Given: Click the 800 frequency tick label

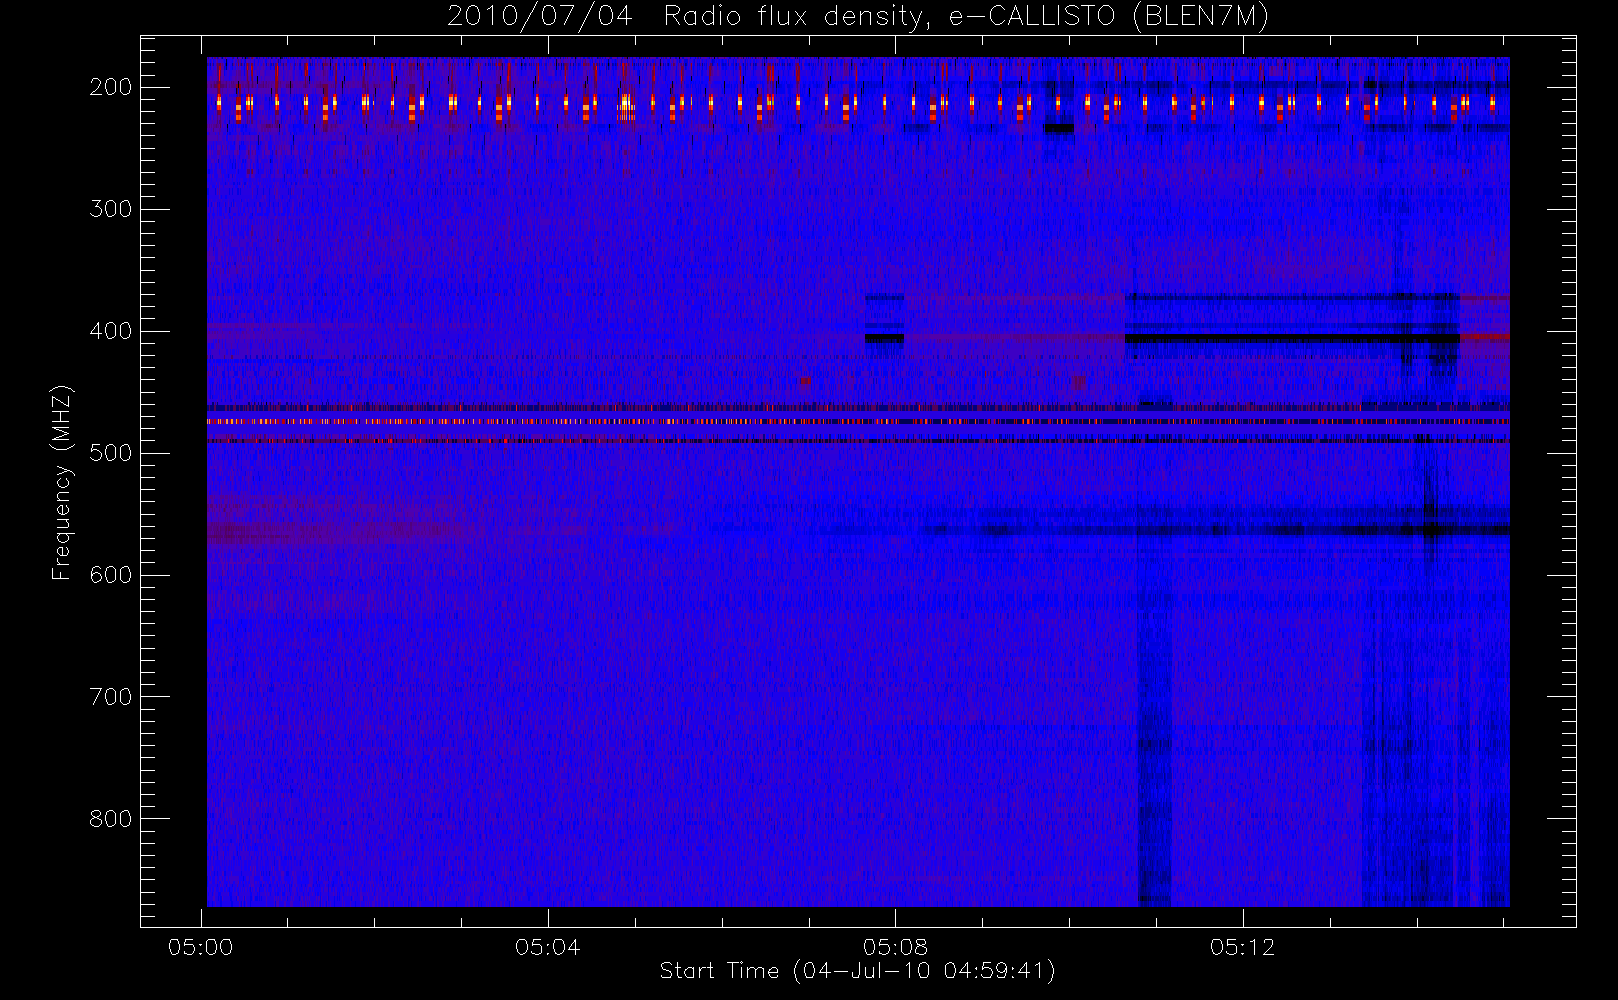Looking at the screenshot, I should point(111,819).
